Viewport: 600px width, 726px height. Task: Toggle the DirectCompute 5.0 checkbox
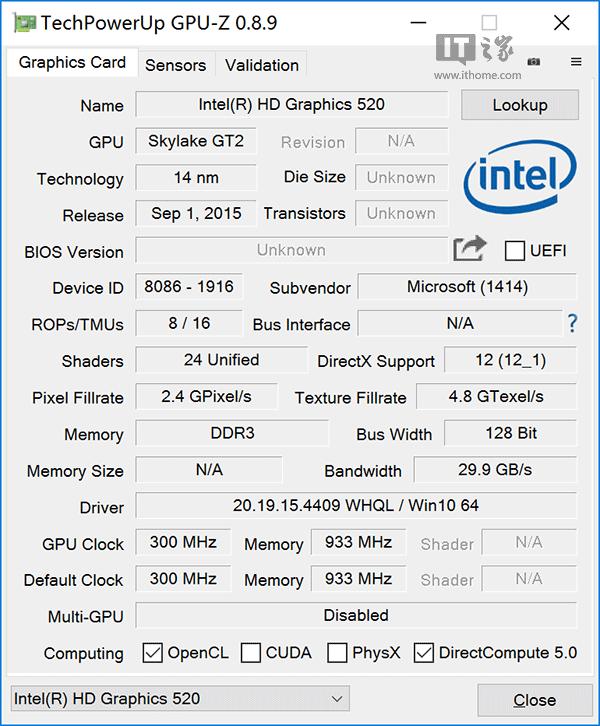tap(423, 653)
